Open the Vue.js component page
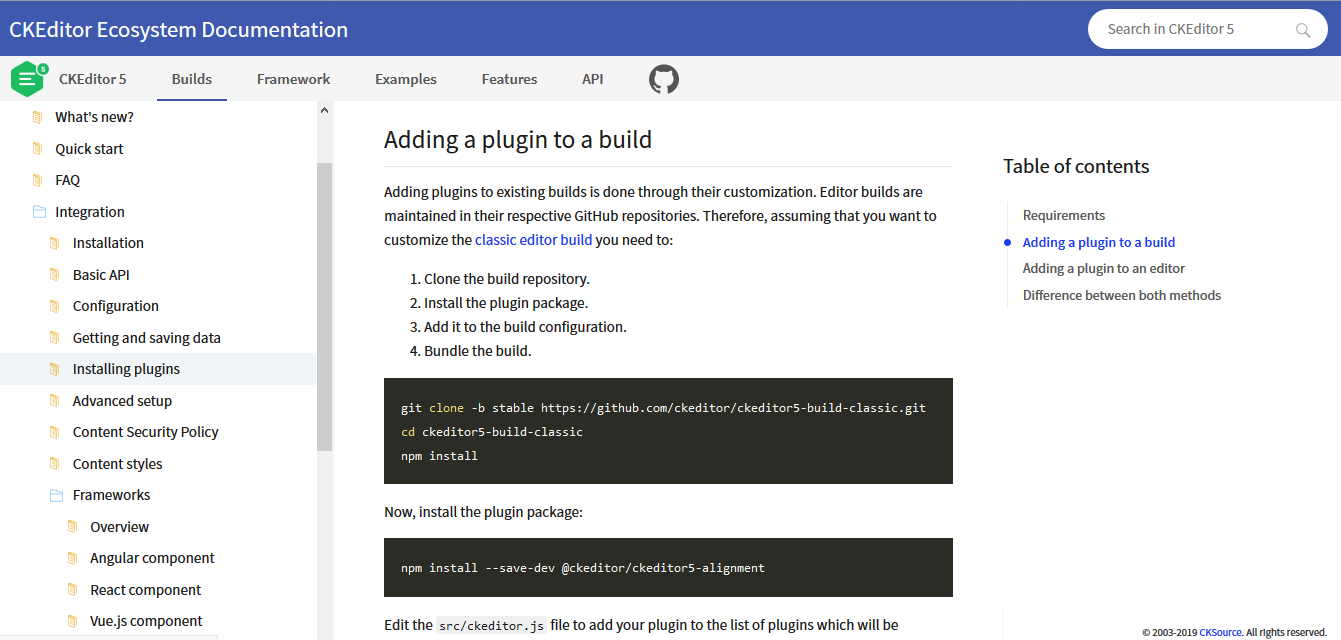Image resolution: width=1341 pixels, height=640 pixels. click(x=146, y=621)
